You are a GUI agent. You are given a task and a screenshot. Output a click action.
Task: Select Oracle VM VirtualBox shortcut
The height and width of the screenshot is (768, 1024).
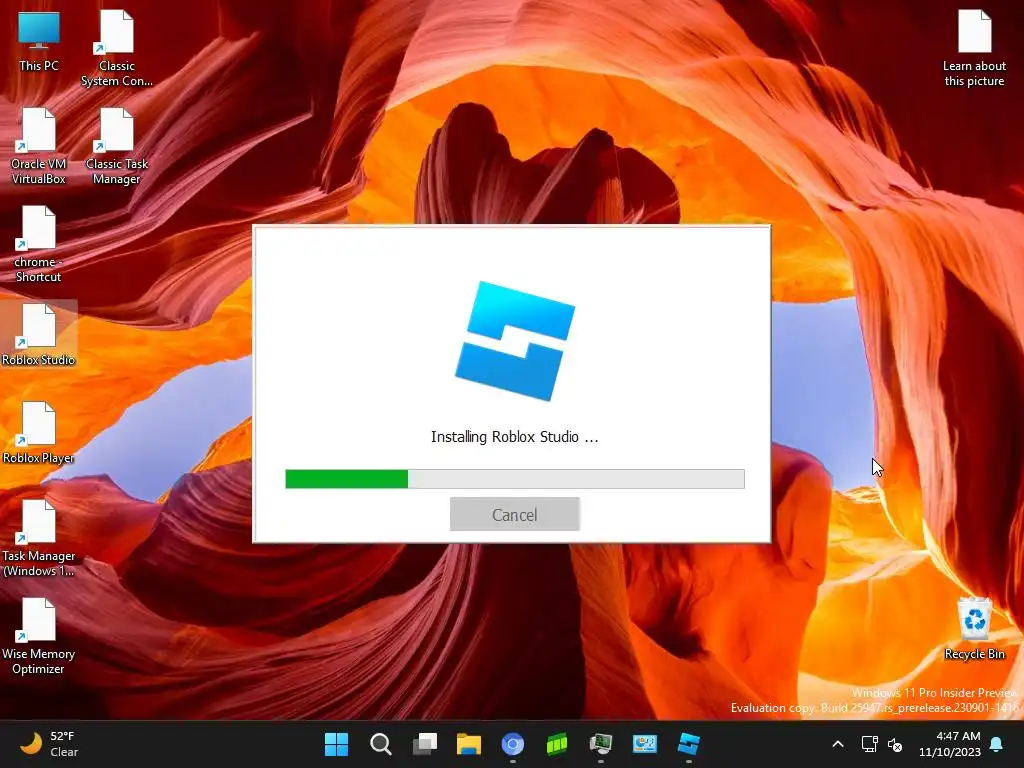39,146
